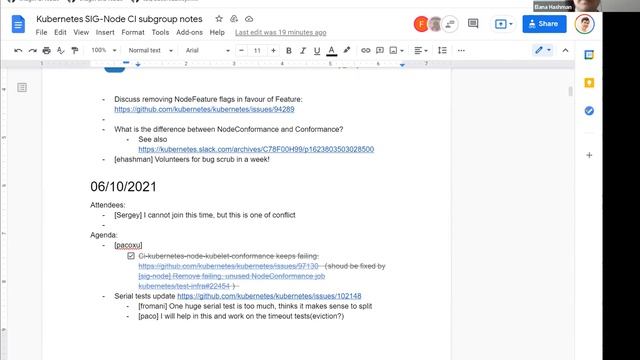Click the 06/10/2021 heading
This screenshot has height=360, width=640.
coord(123,187)
